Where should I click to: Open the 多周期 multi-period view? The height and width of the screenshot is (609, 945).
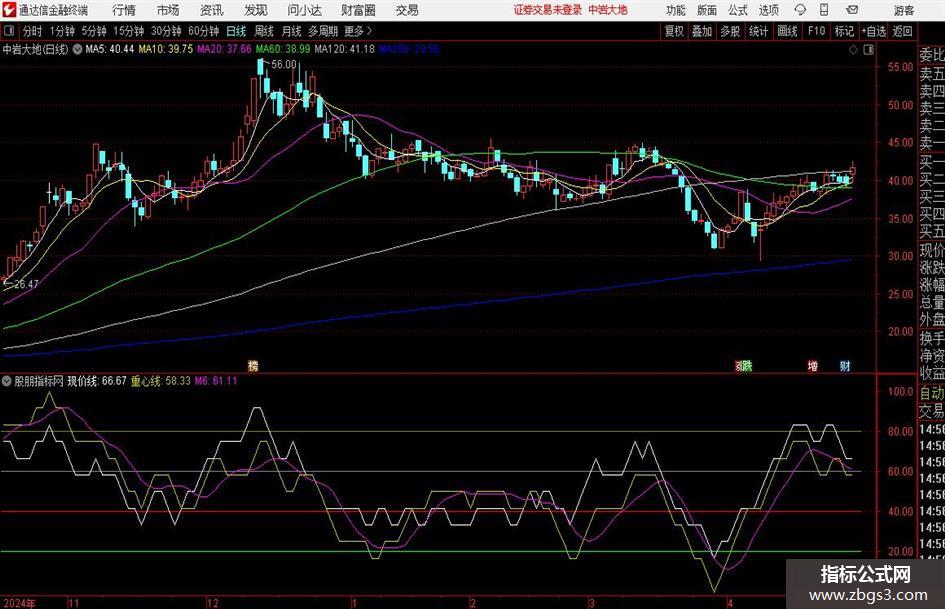click(x=323, y=31)
